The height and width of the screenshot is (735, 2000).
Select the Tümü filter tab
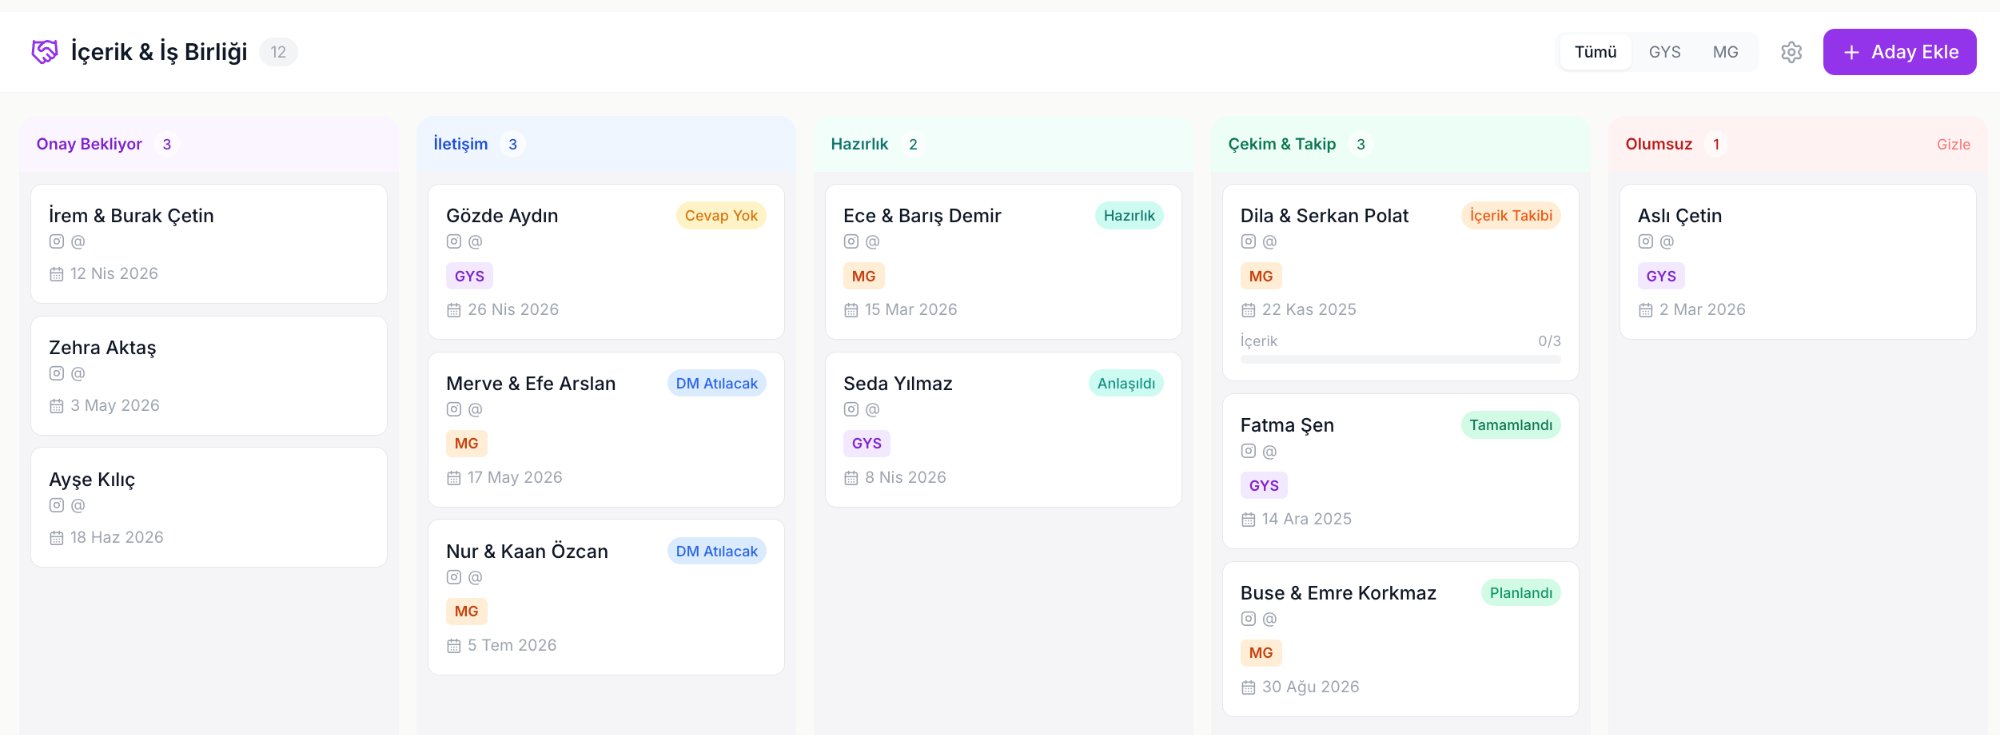(x=1595, y=52)
